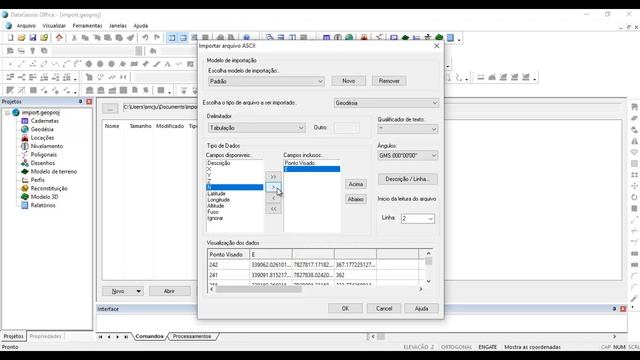Screen dimensions: 640x360
Task: Click the Ajuda button in dialog
Action: coord(421,309)
